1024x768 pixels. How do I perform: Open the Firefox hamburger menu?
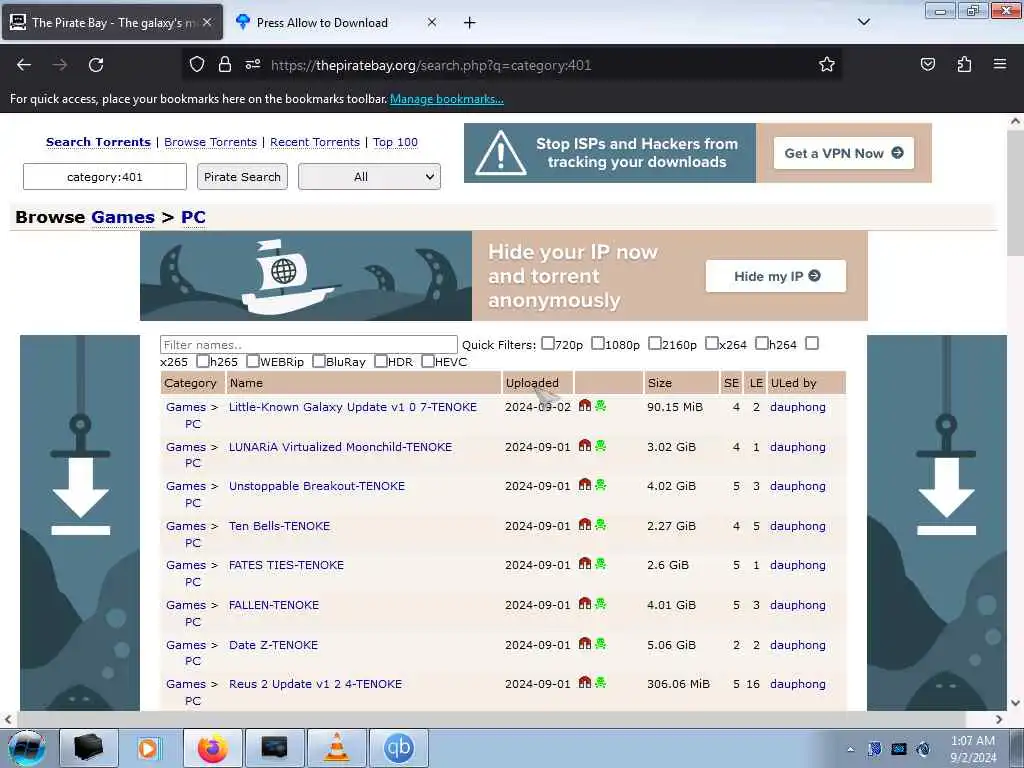click(x=1000, y=64)
